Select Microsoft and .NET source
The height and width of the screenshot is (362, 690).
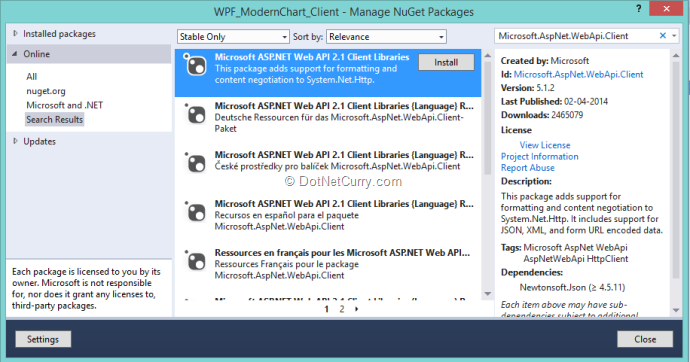[x=65, y=105]
